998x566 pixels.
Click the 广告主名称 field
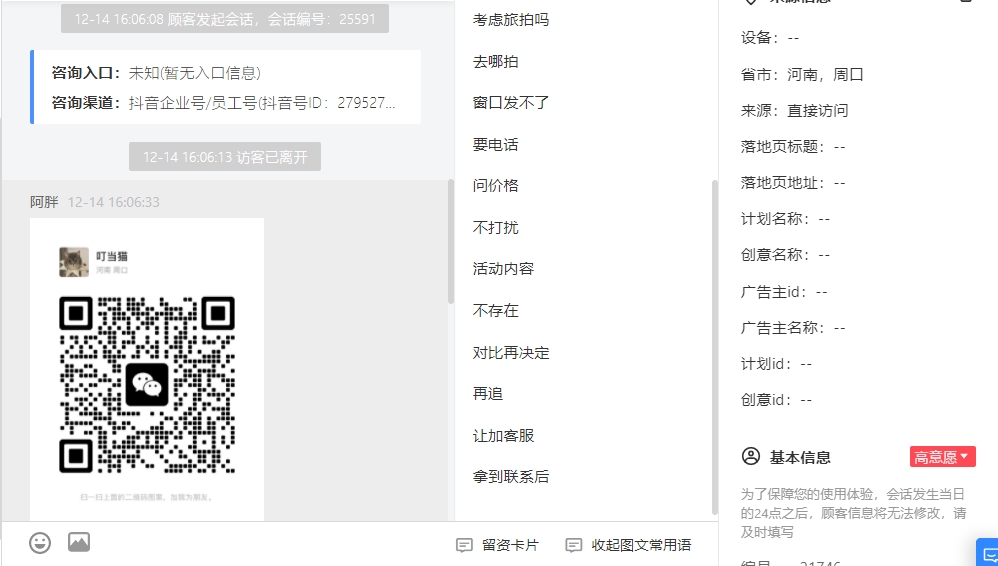pyautogui.click(x=793, y=328)
